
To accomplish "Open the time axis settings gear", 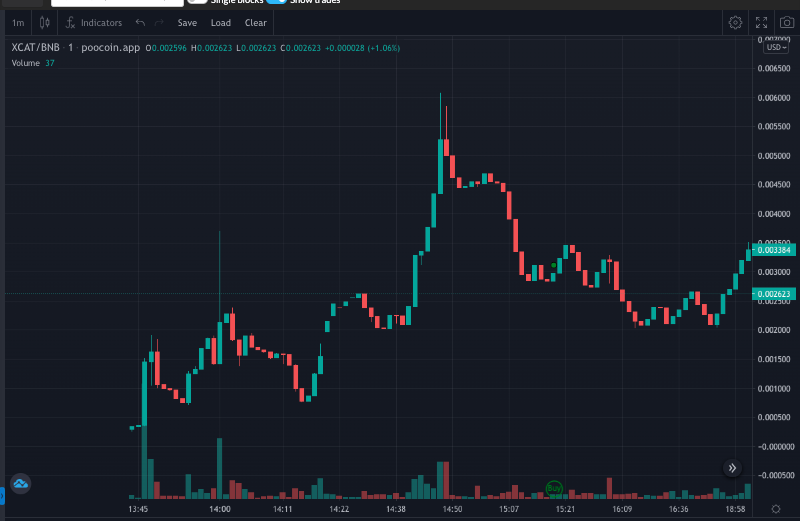I will pyautogui.click(x=776, y=509).
